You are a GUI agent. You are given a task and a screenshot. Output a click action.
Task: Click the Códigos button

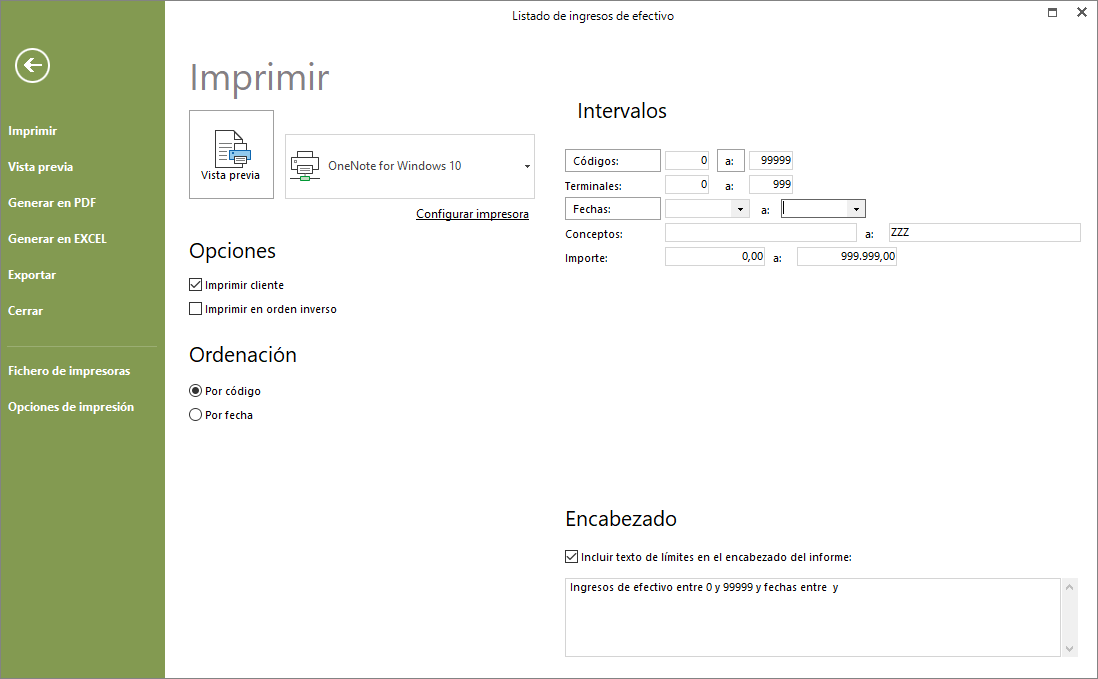pyautogui.click(x=613, y=160)
